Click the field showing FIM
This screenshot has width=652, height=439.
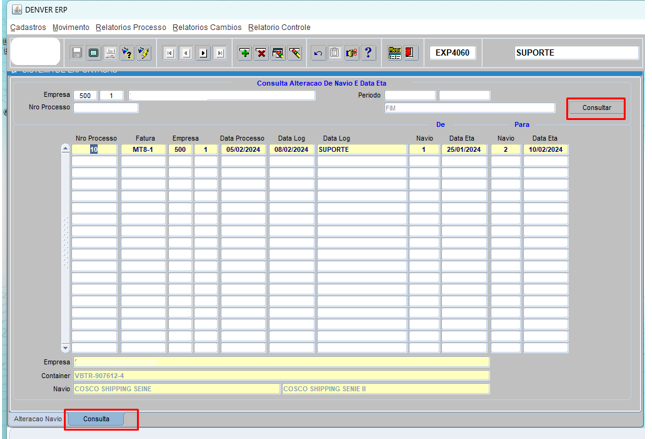point(470,108)
